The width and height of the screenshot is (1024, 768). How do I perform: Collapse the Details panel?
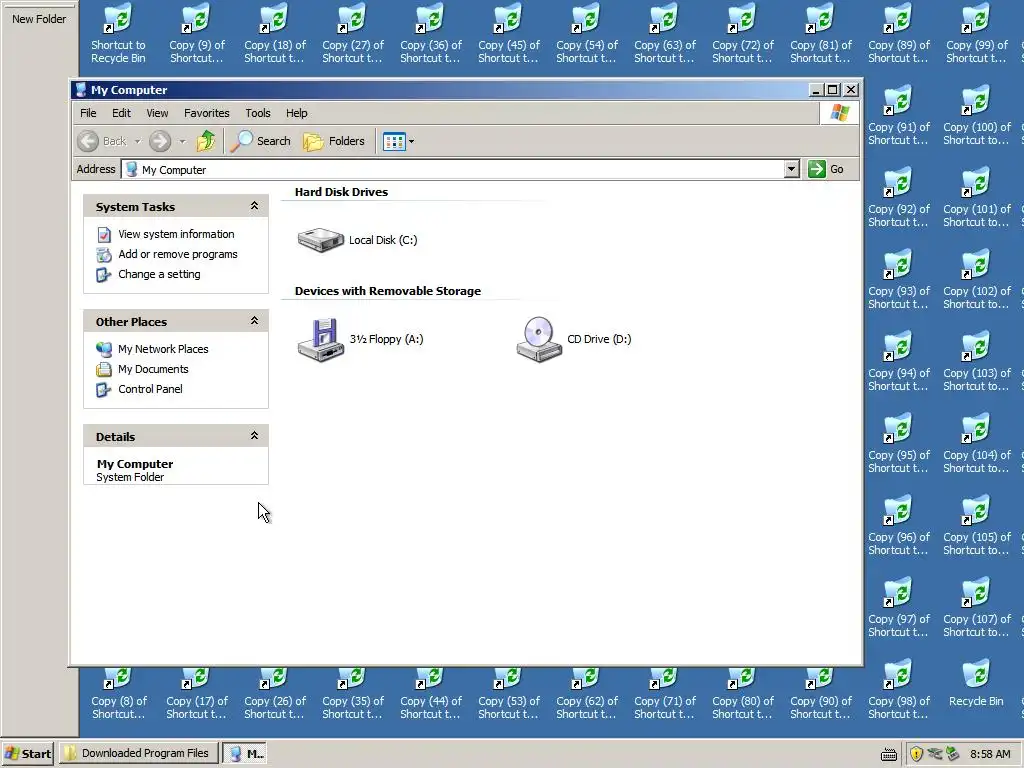click(x=254, y=436)
